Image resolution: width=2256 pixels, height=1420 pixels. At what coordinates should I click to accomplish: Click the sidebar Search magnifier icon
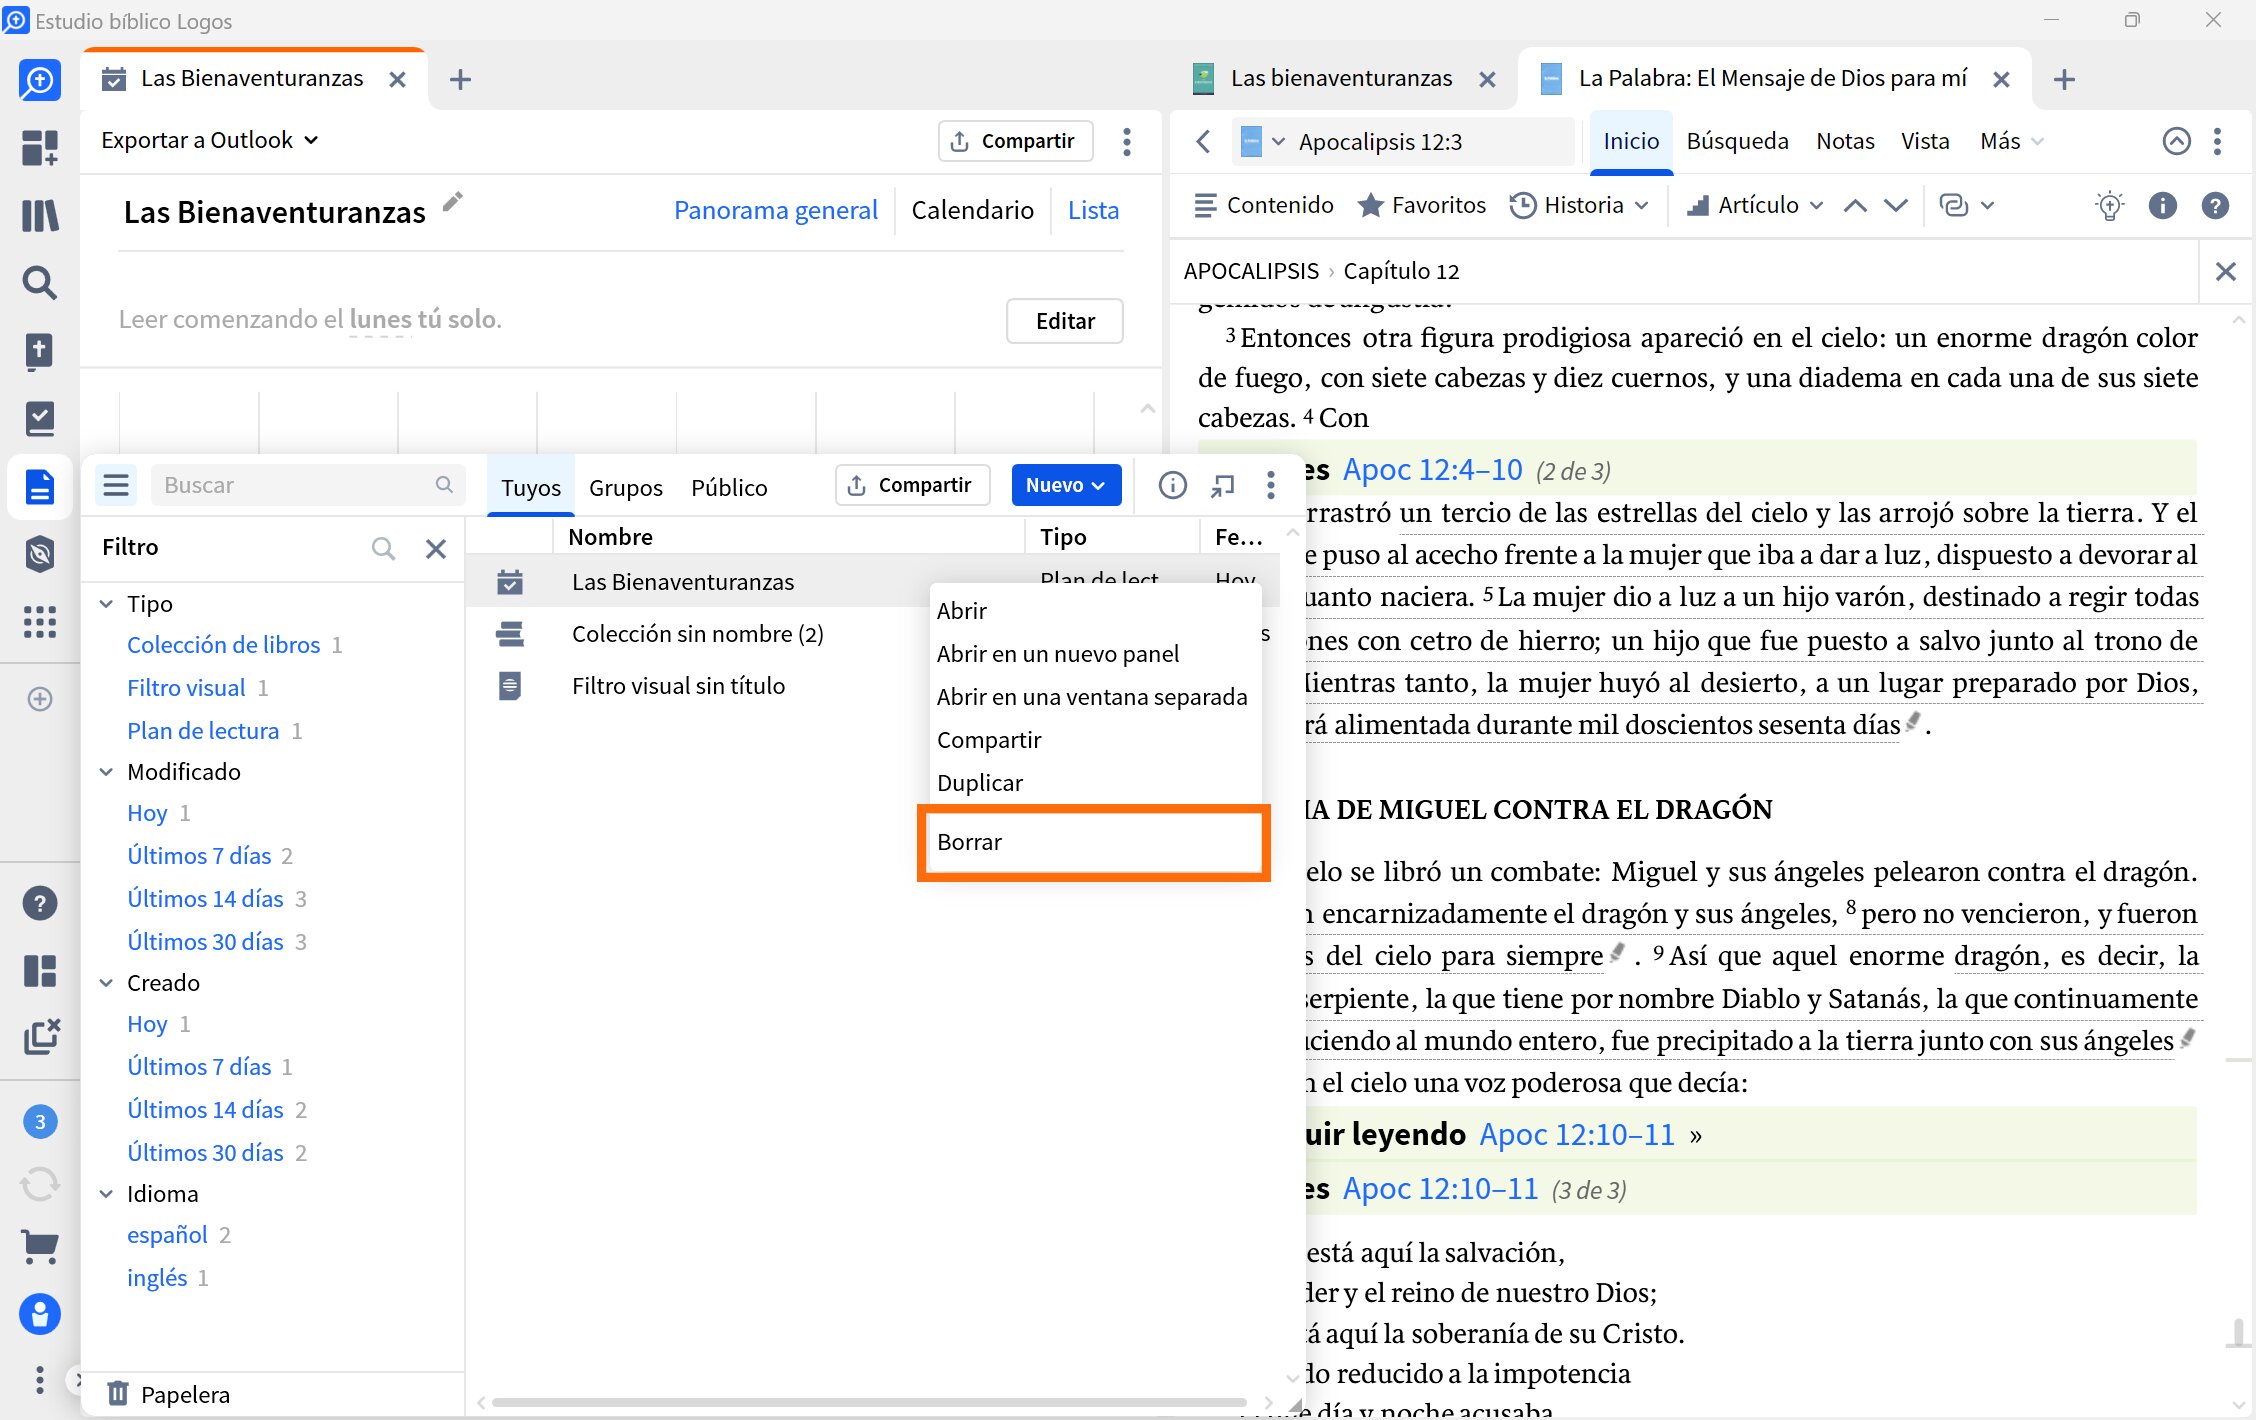coord(40,283)
